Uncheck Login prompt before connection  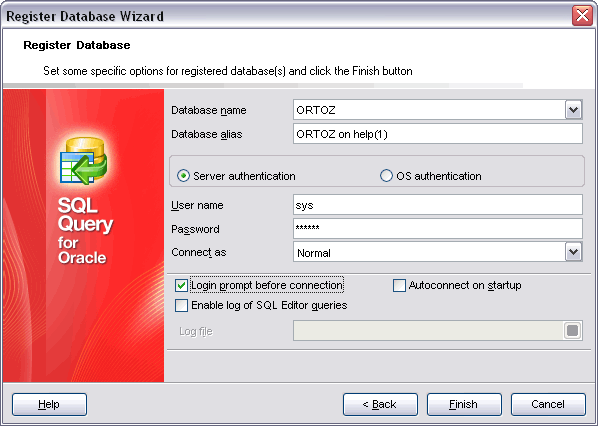pyautogui.click(x=182, y=285)
